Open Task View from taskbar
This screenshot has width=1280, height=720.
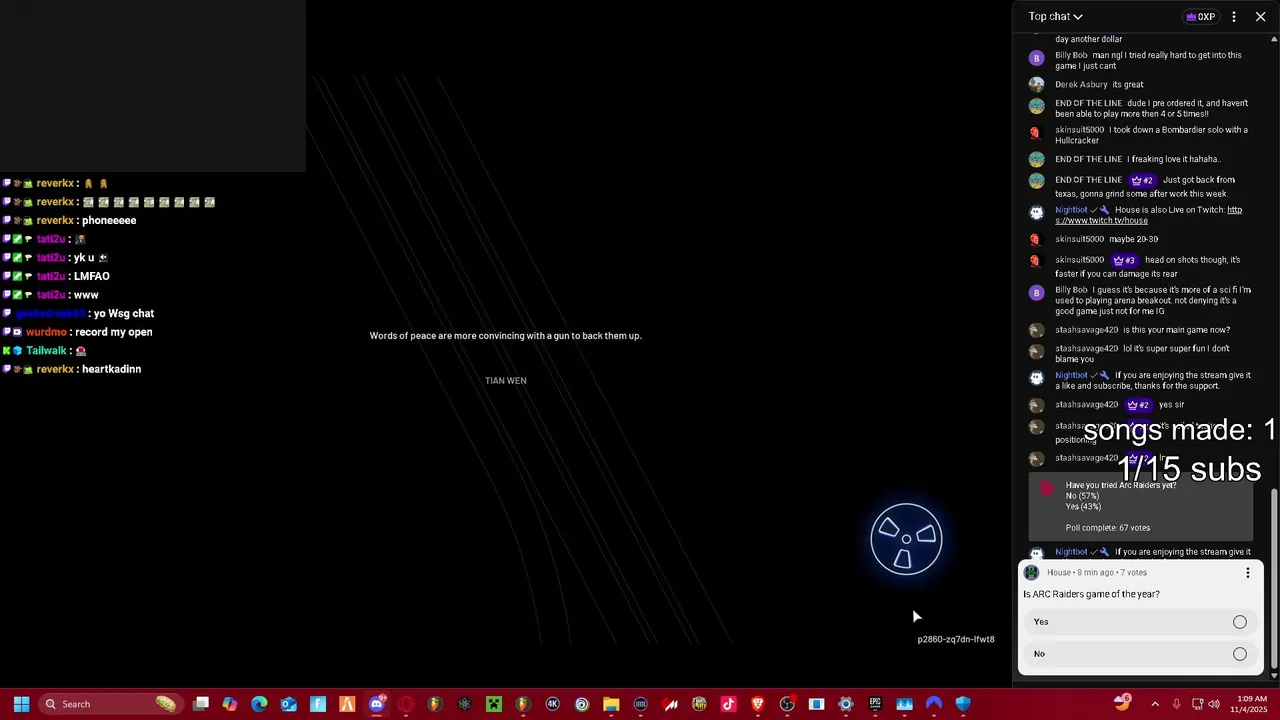[x=201, y=704]
